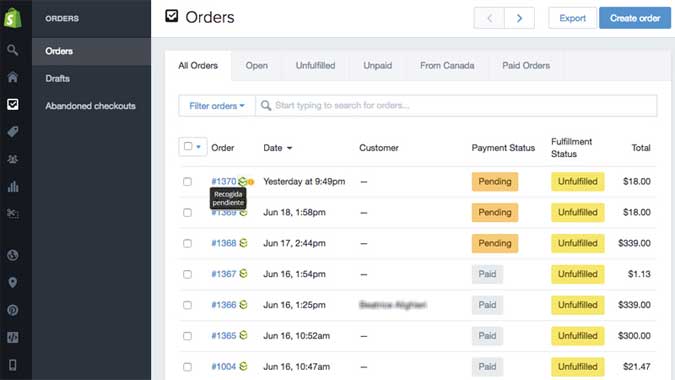The width and height of the screenshot is (675, 380).
Task: Click the Paid badge on order #1367
Action: 487,274
